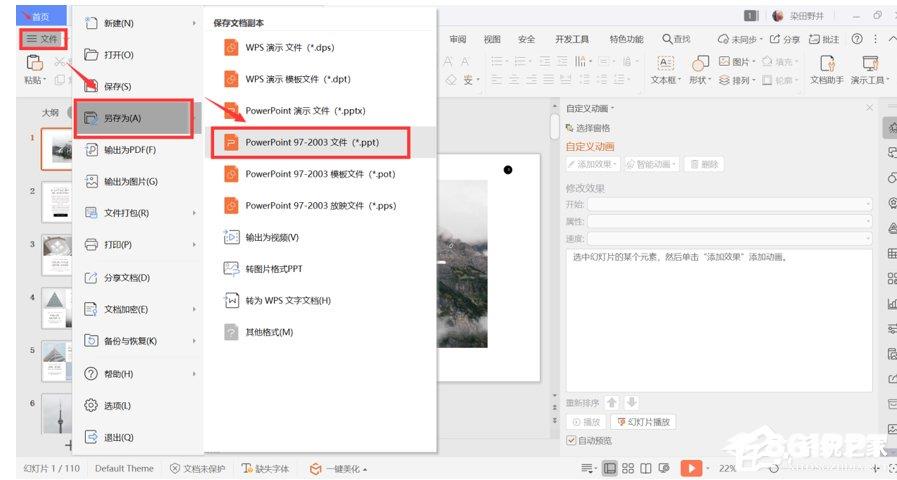897x480 pixels.
Task: Switch to 首页 tab
Action: (41, 16)
